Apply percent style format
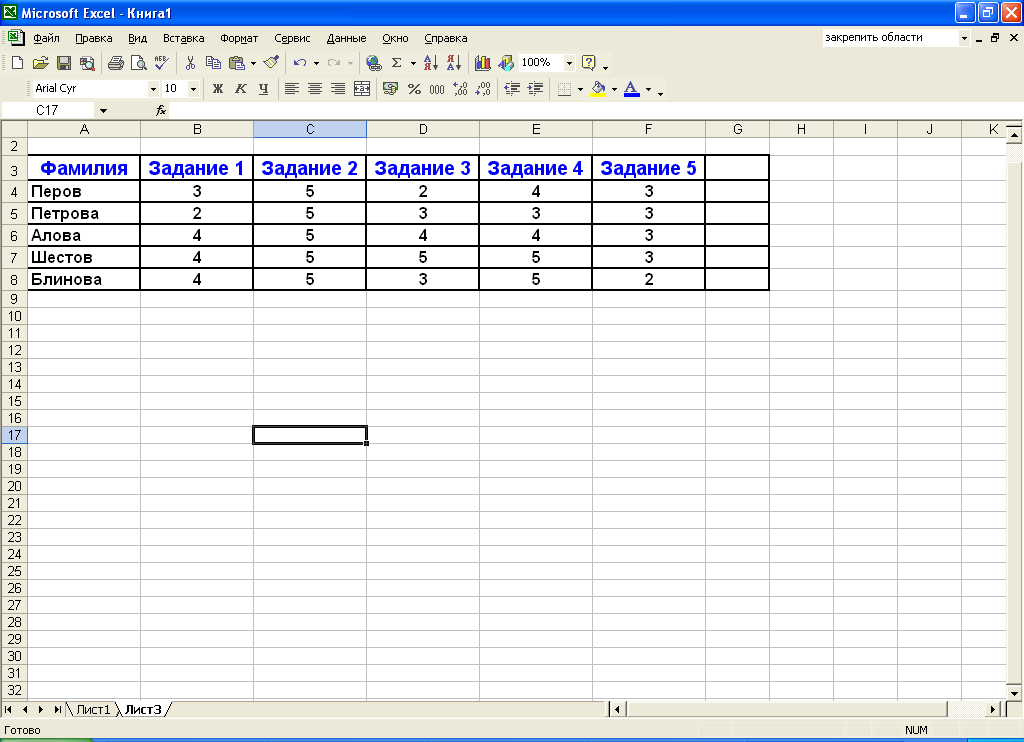Viewport: 1024px width, 742px height. click(x=414, y=89)
